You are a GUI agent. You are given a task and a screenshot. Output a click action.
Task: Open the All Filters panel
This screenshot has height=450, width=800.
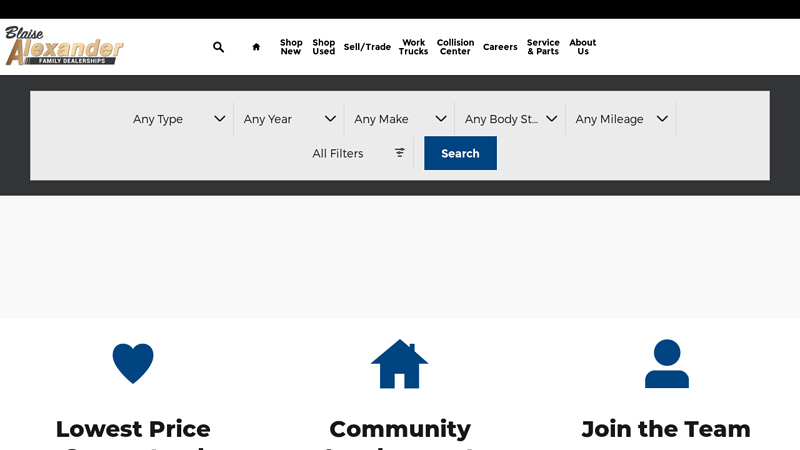(x=358, y=153)
